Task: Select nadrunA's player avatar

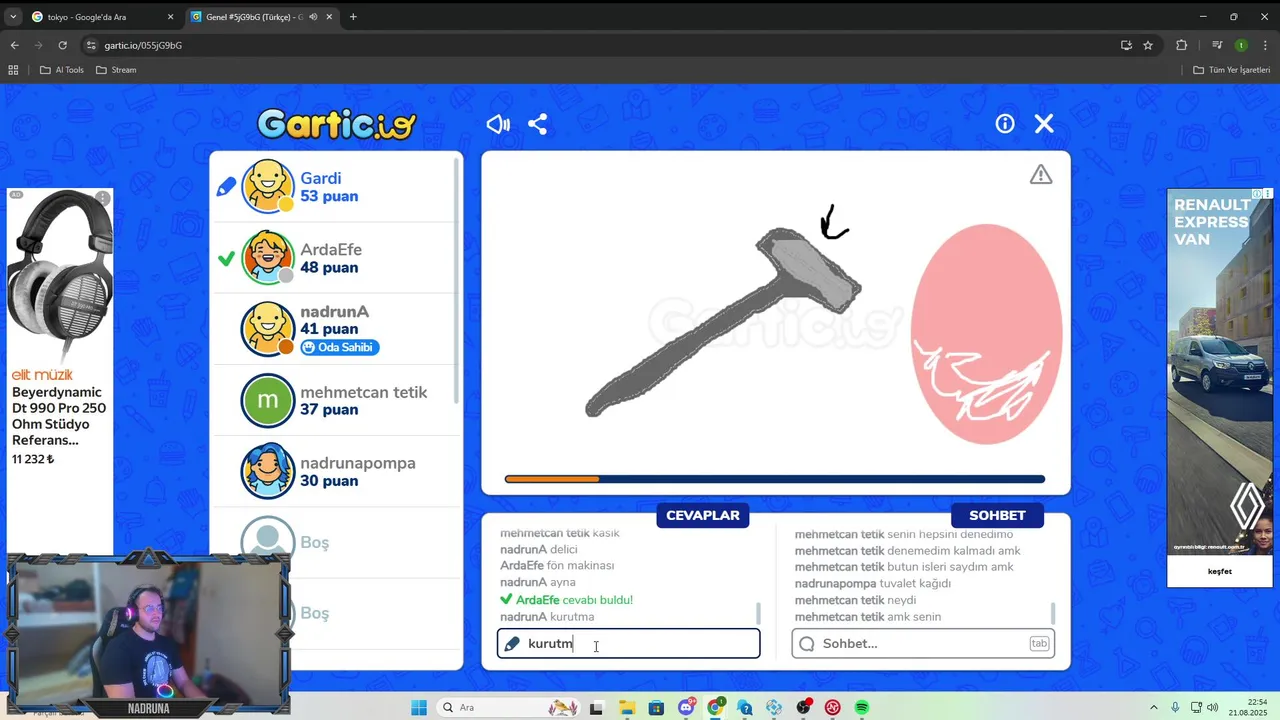Action: point(267,329)
